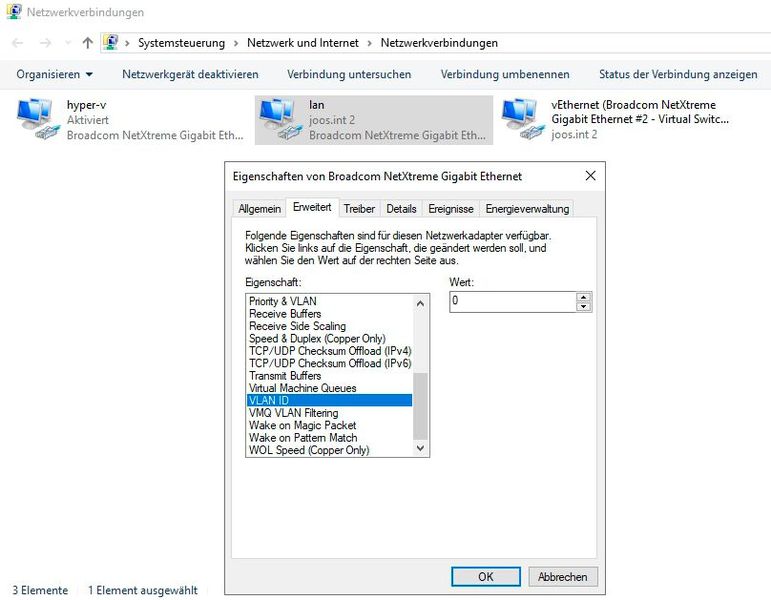Click into the Wert value field
The width and height of the screenshot is (771, 600).
pyautogui.click(x=512, y=301)
